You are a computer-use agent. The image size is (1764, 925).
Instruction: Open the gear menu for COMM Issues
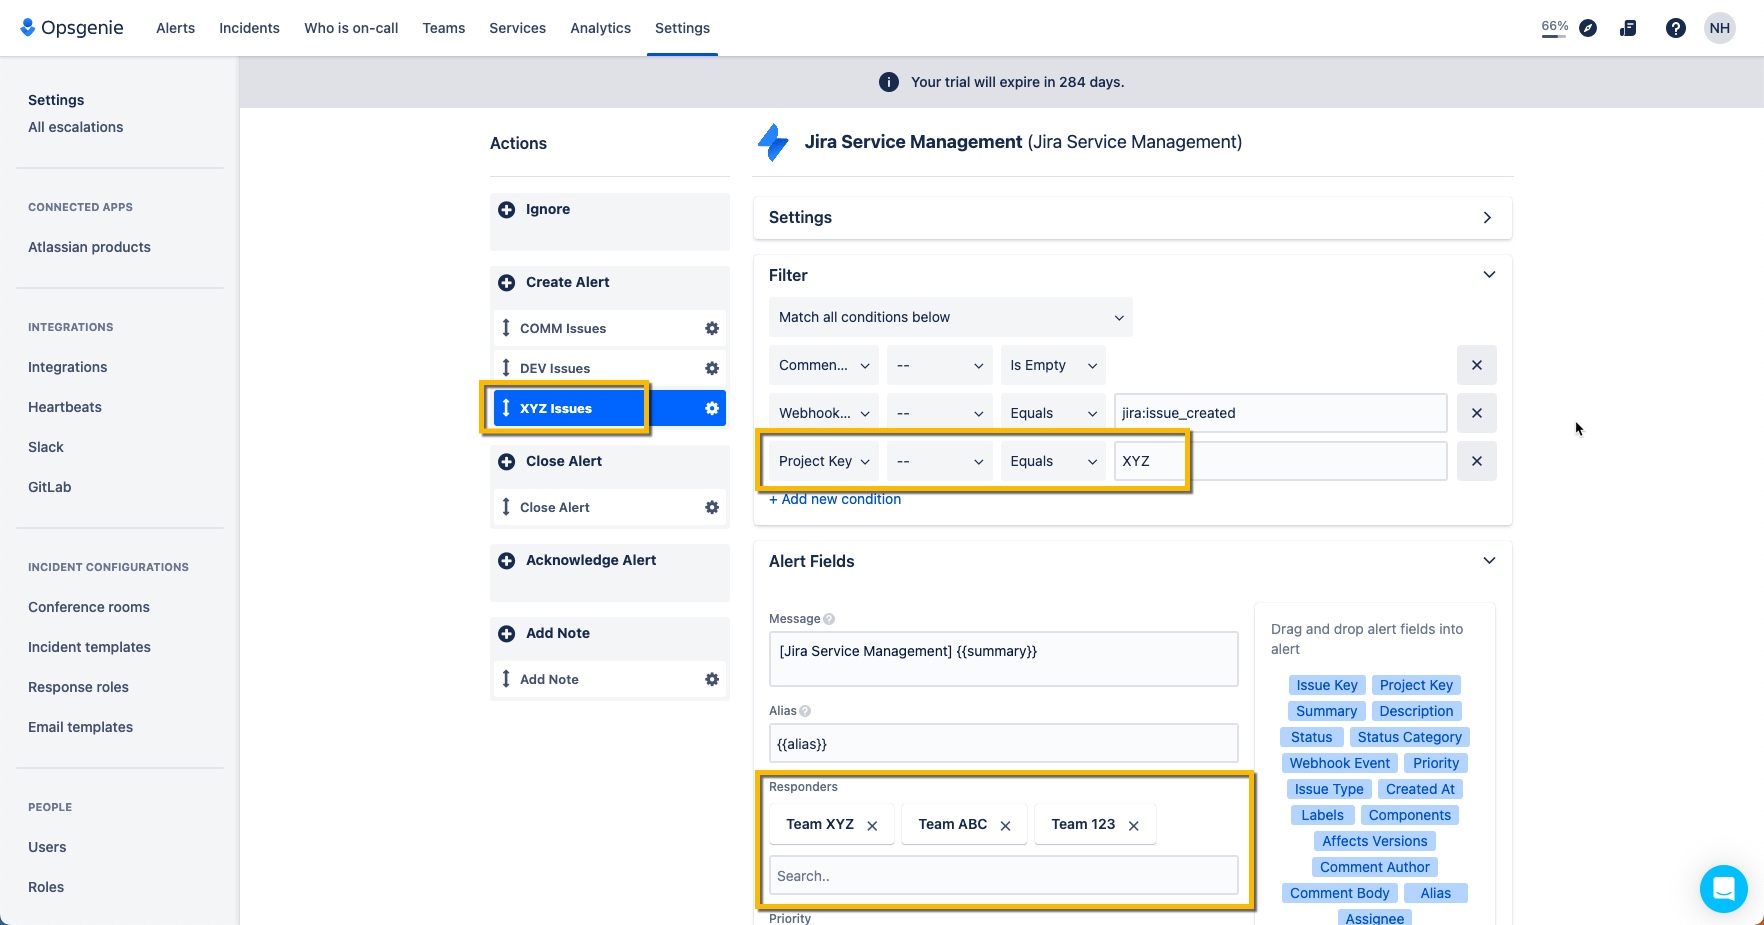(712, 328)
